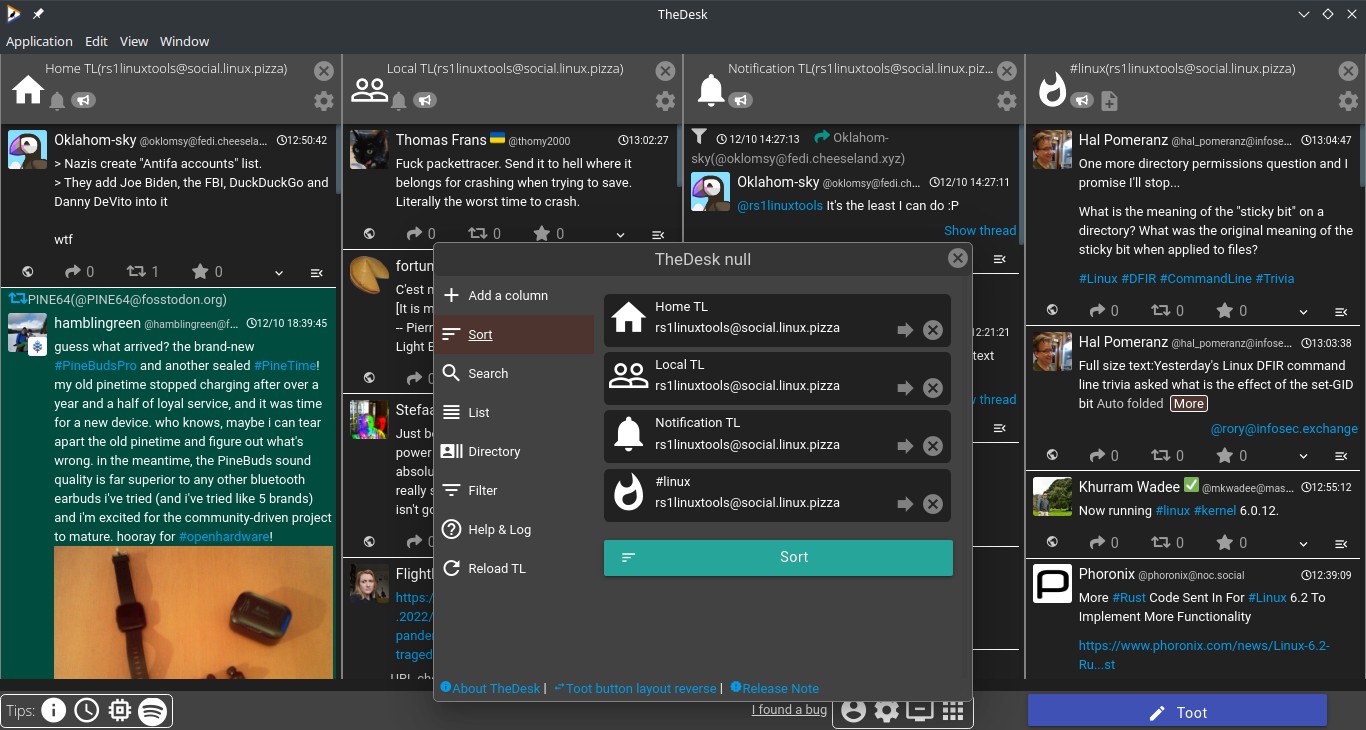This screenshot has width=1366, height=730.
Task: Click the filter funnel icon in Notification column
Action: tap(700, 137)
